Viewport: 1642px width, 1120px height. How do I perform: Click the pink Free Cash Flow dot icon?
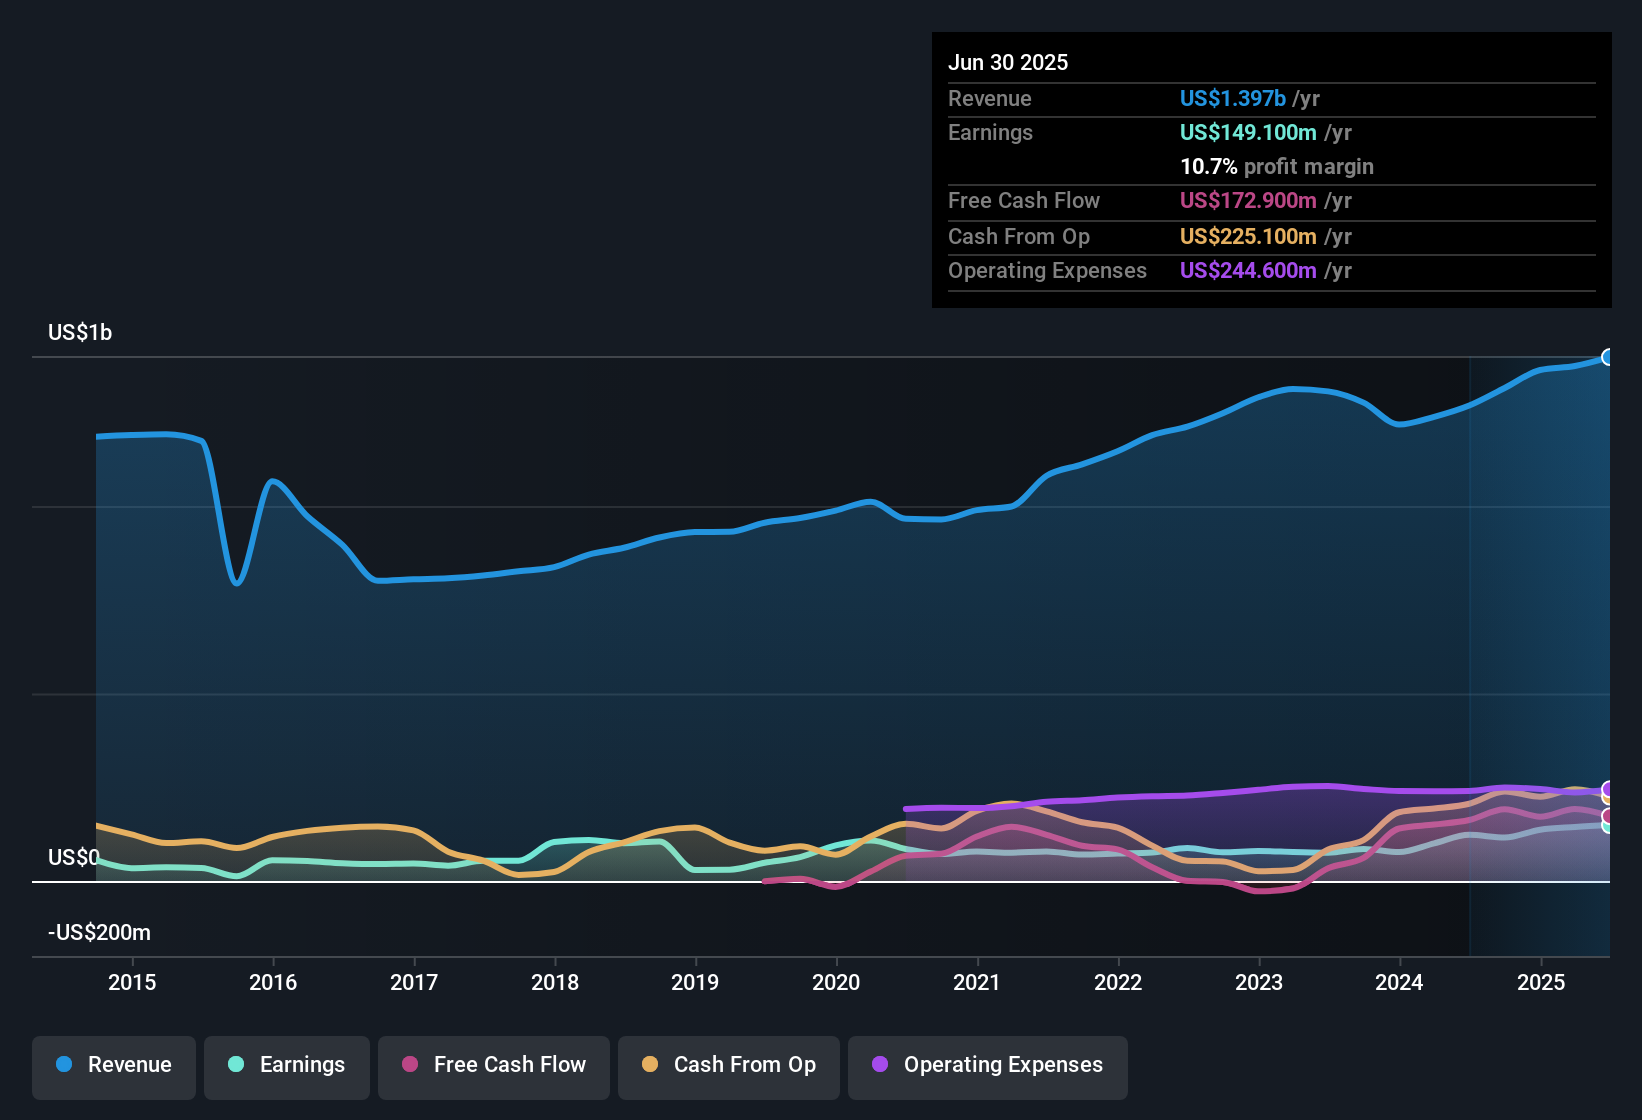pos(409,1065)
